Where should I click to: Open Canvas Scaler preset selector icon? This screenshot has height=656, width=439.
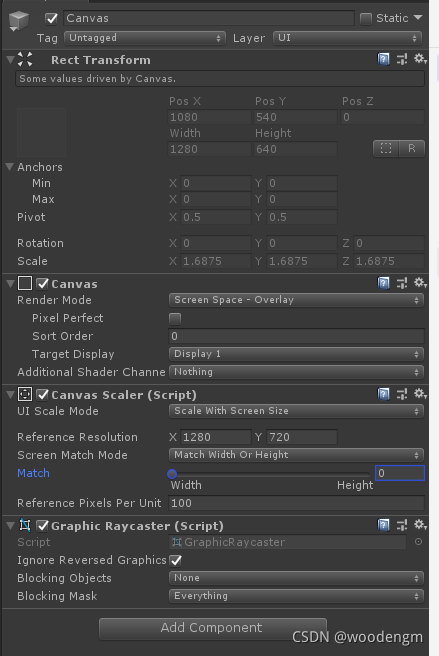coord(402,394)
